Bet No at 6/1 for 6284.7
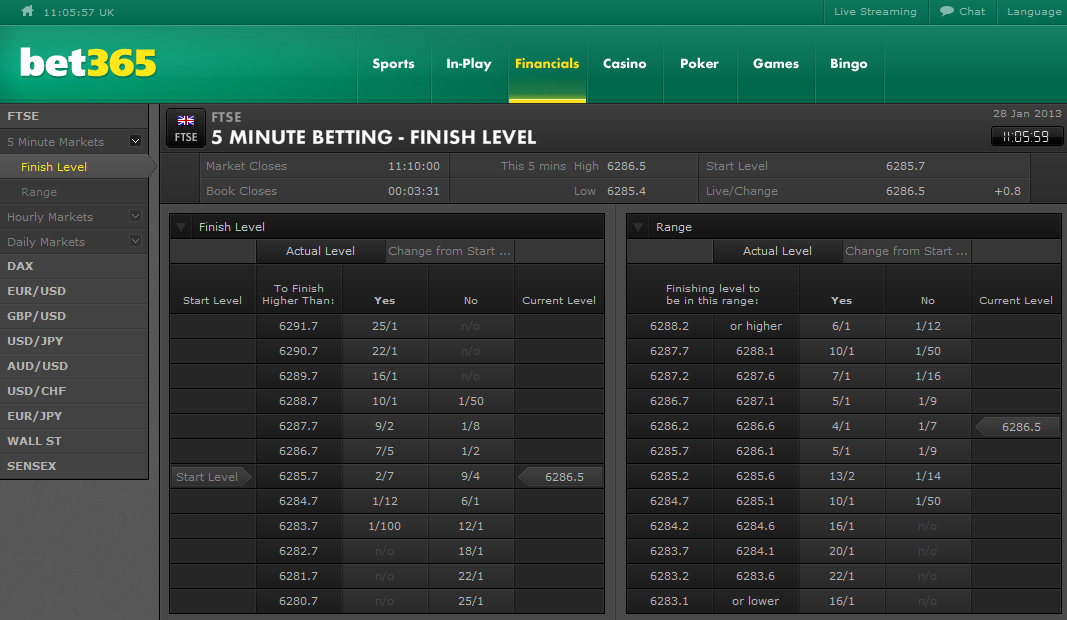 tap(471, 501)
